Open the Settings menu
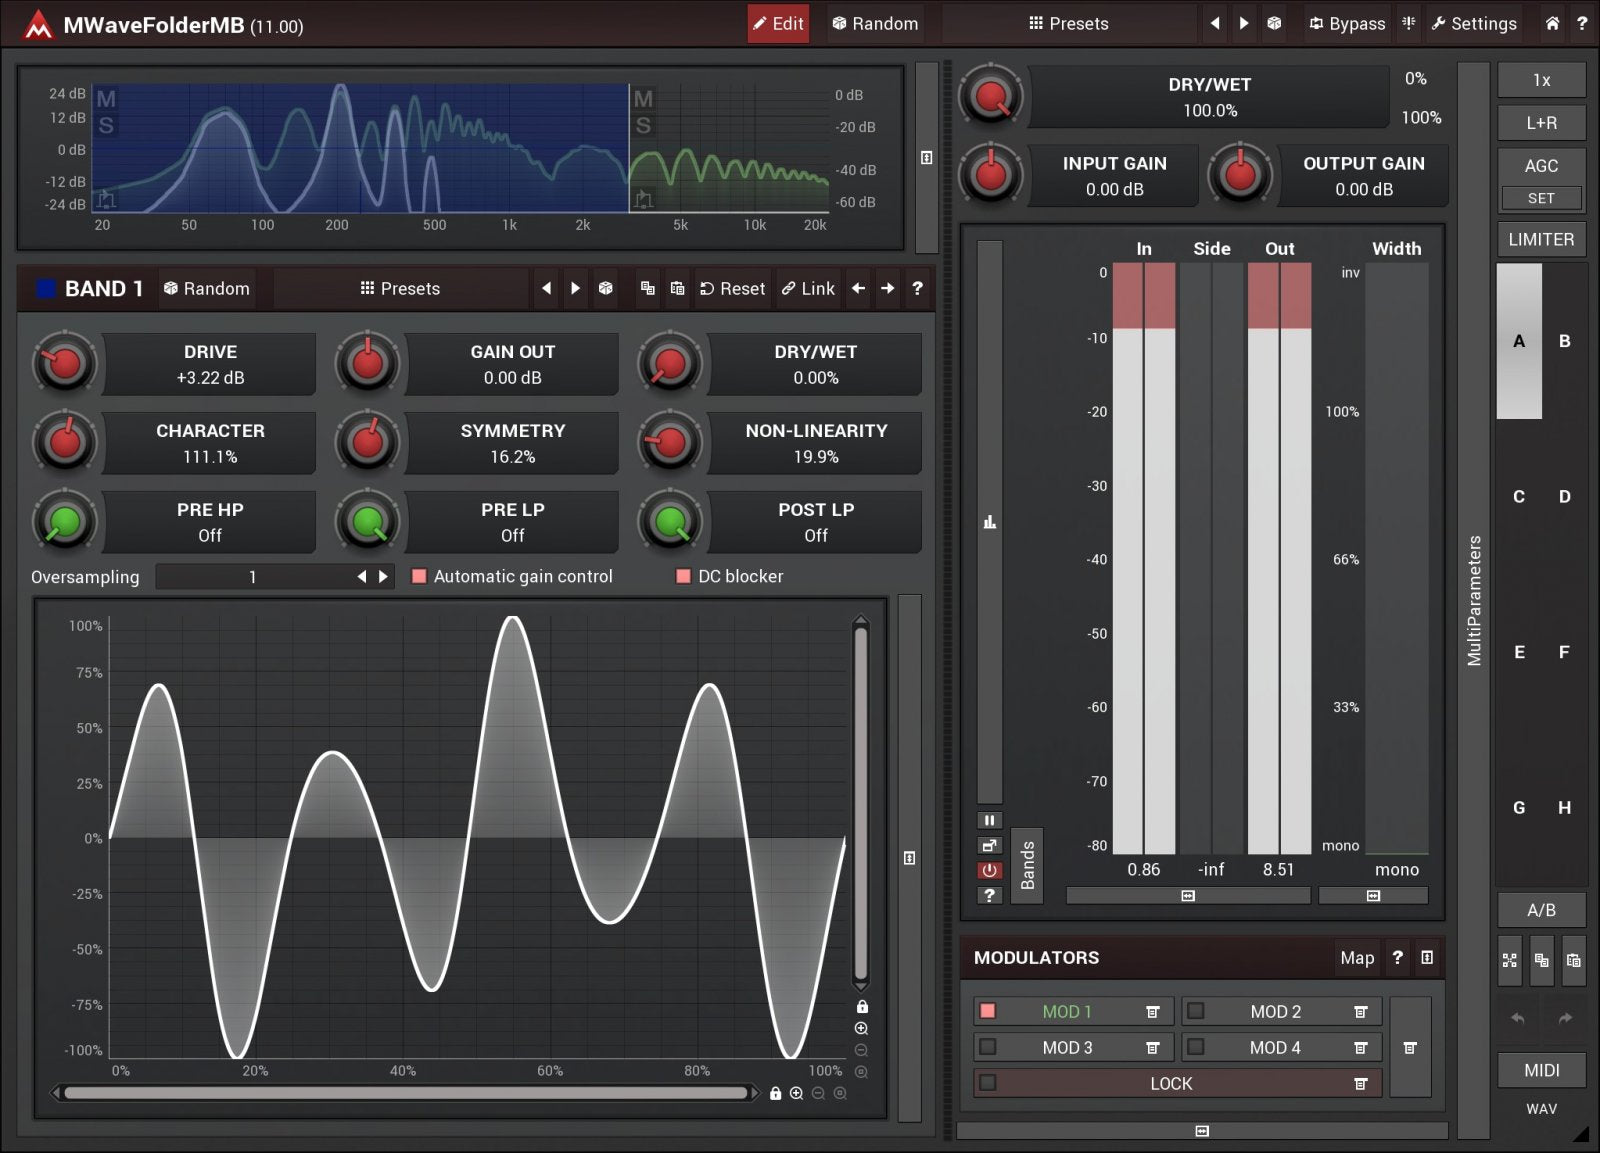 pos(1473,23)
